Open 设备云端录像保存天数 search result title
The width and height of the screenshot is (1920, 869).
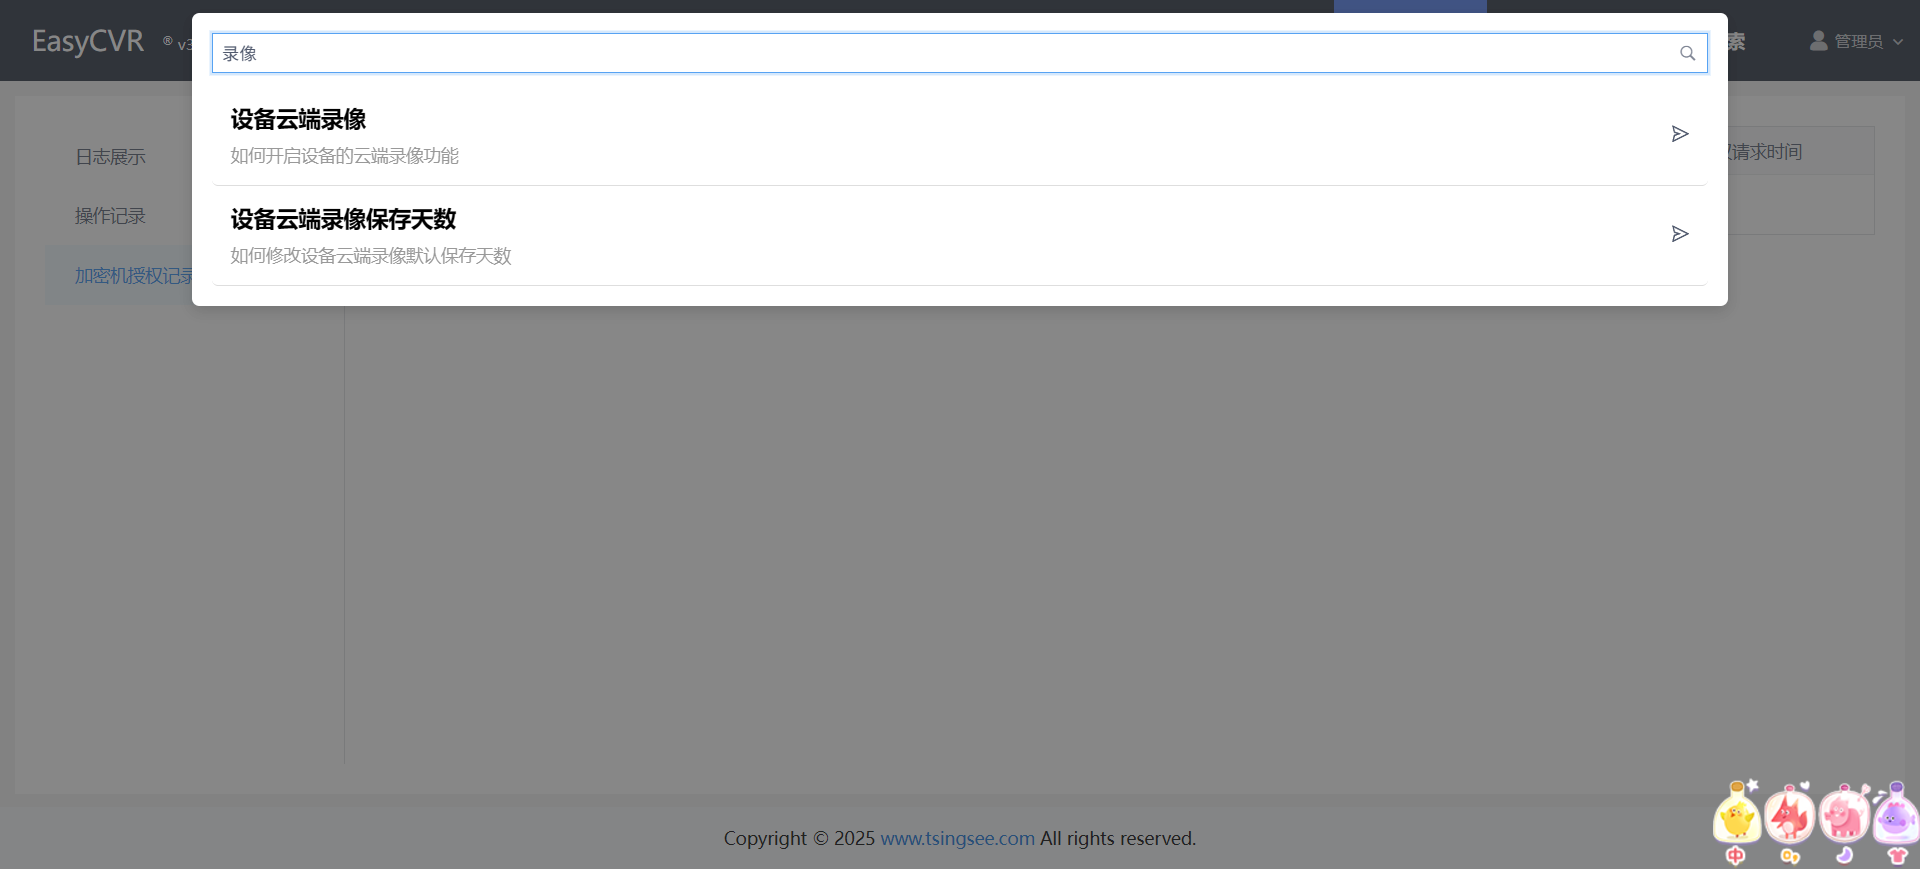(x=343, y=220)
